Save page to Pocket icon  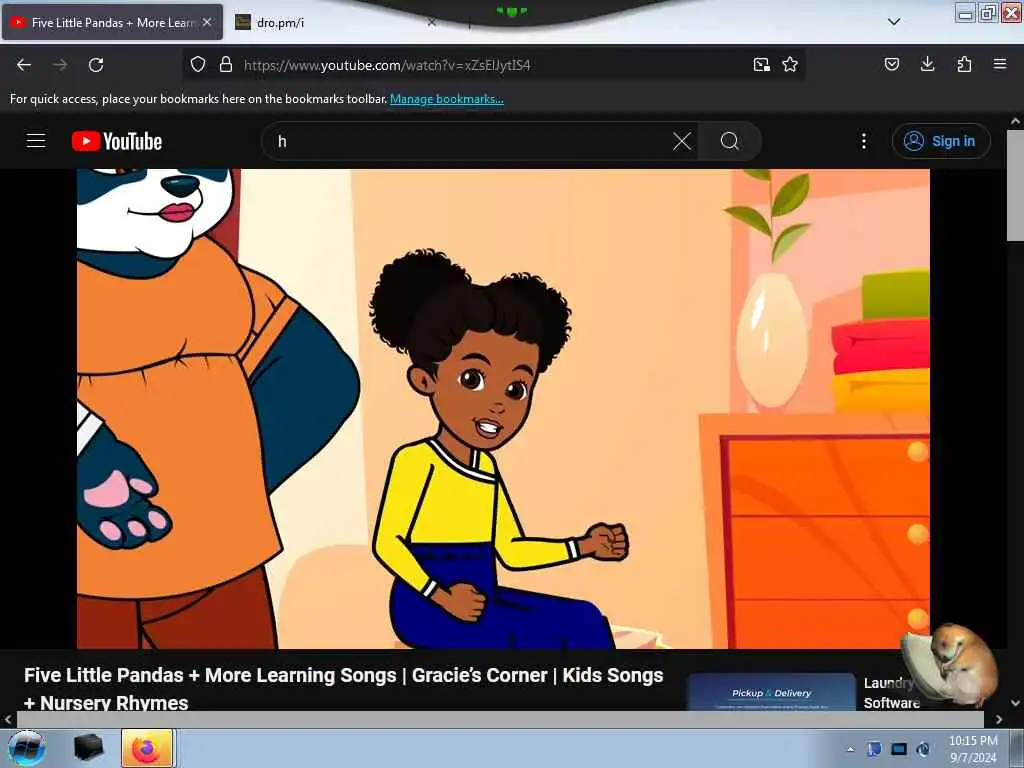[891, 64]
